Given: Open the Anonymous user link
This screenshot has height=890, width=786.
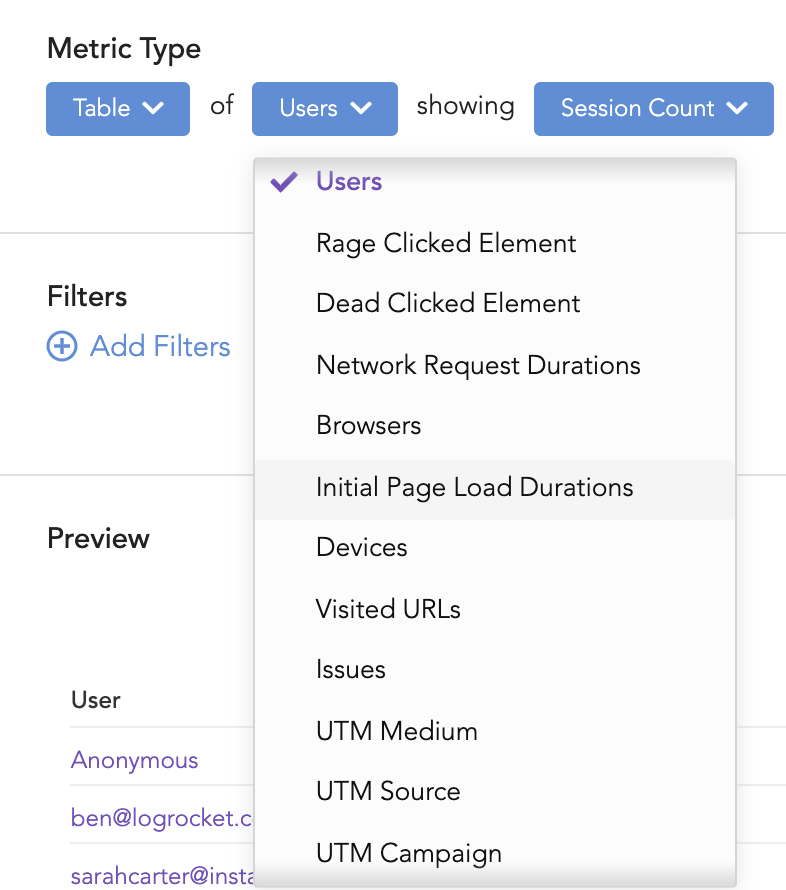Looking at the screenshot, I should pos(135,760).
